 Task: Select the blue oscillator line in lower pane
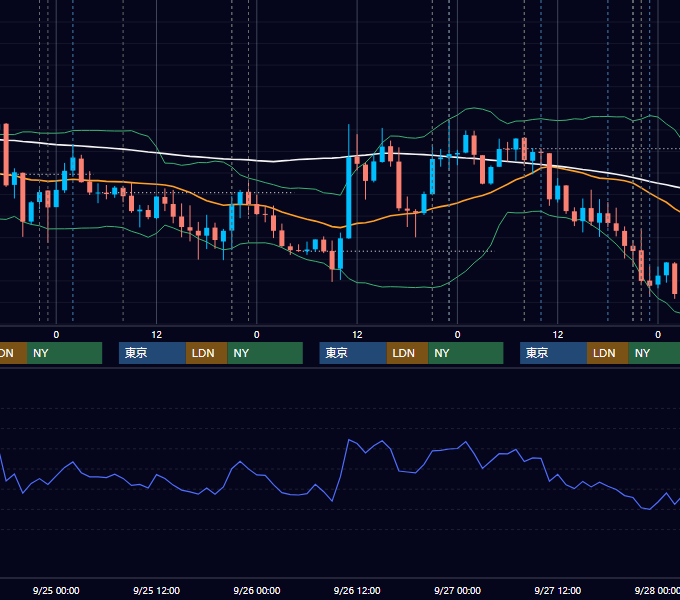coord(349,440)
